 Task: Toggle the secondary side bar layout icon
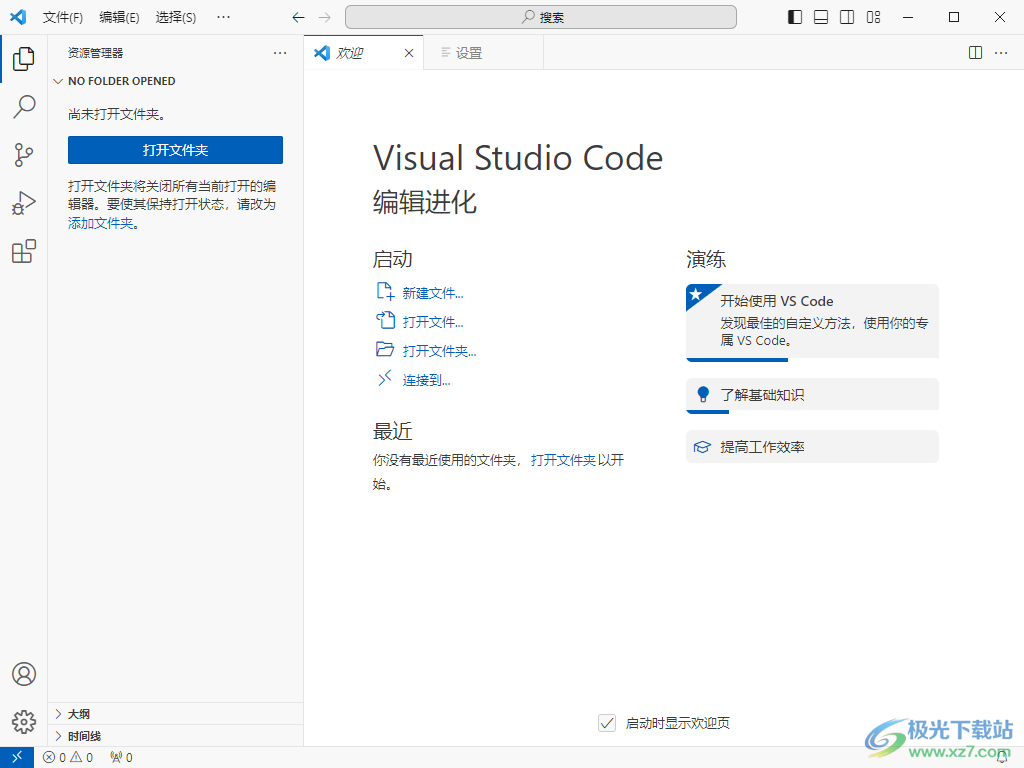847,17
